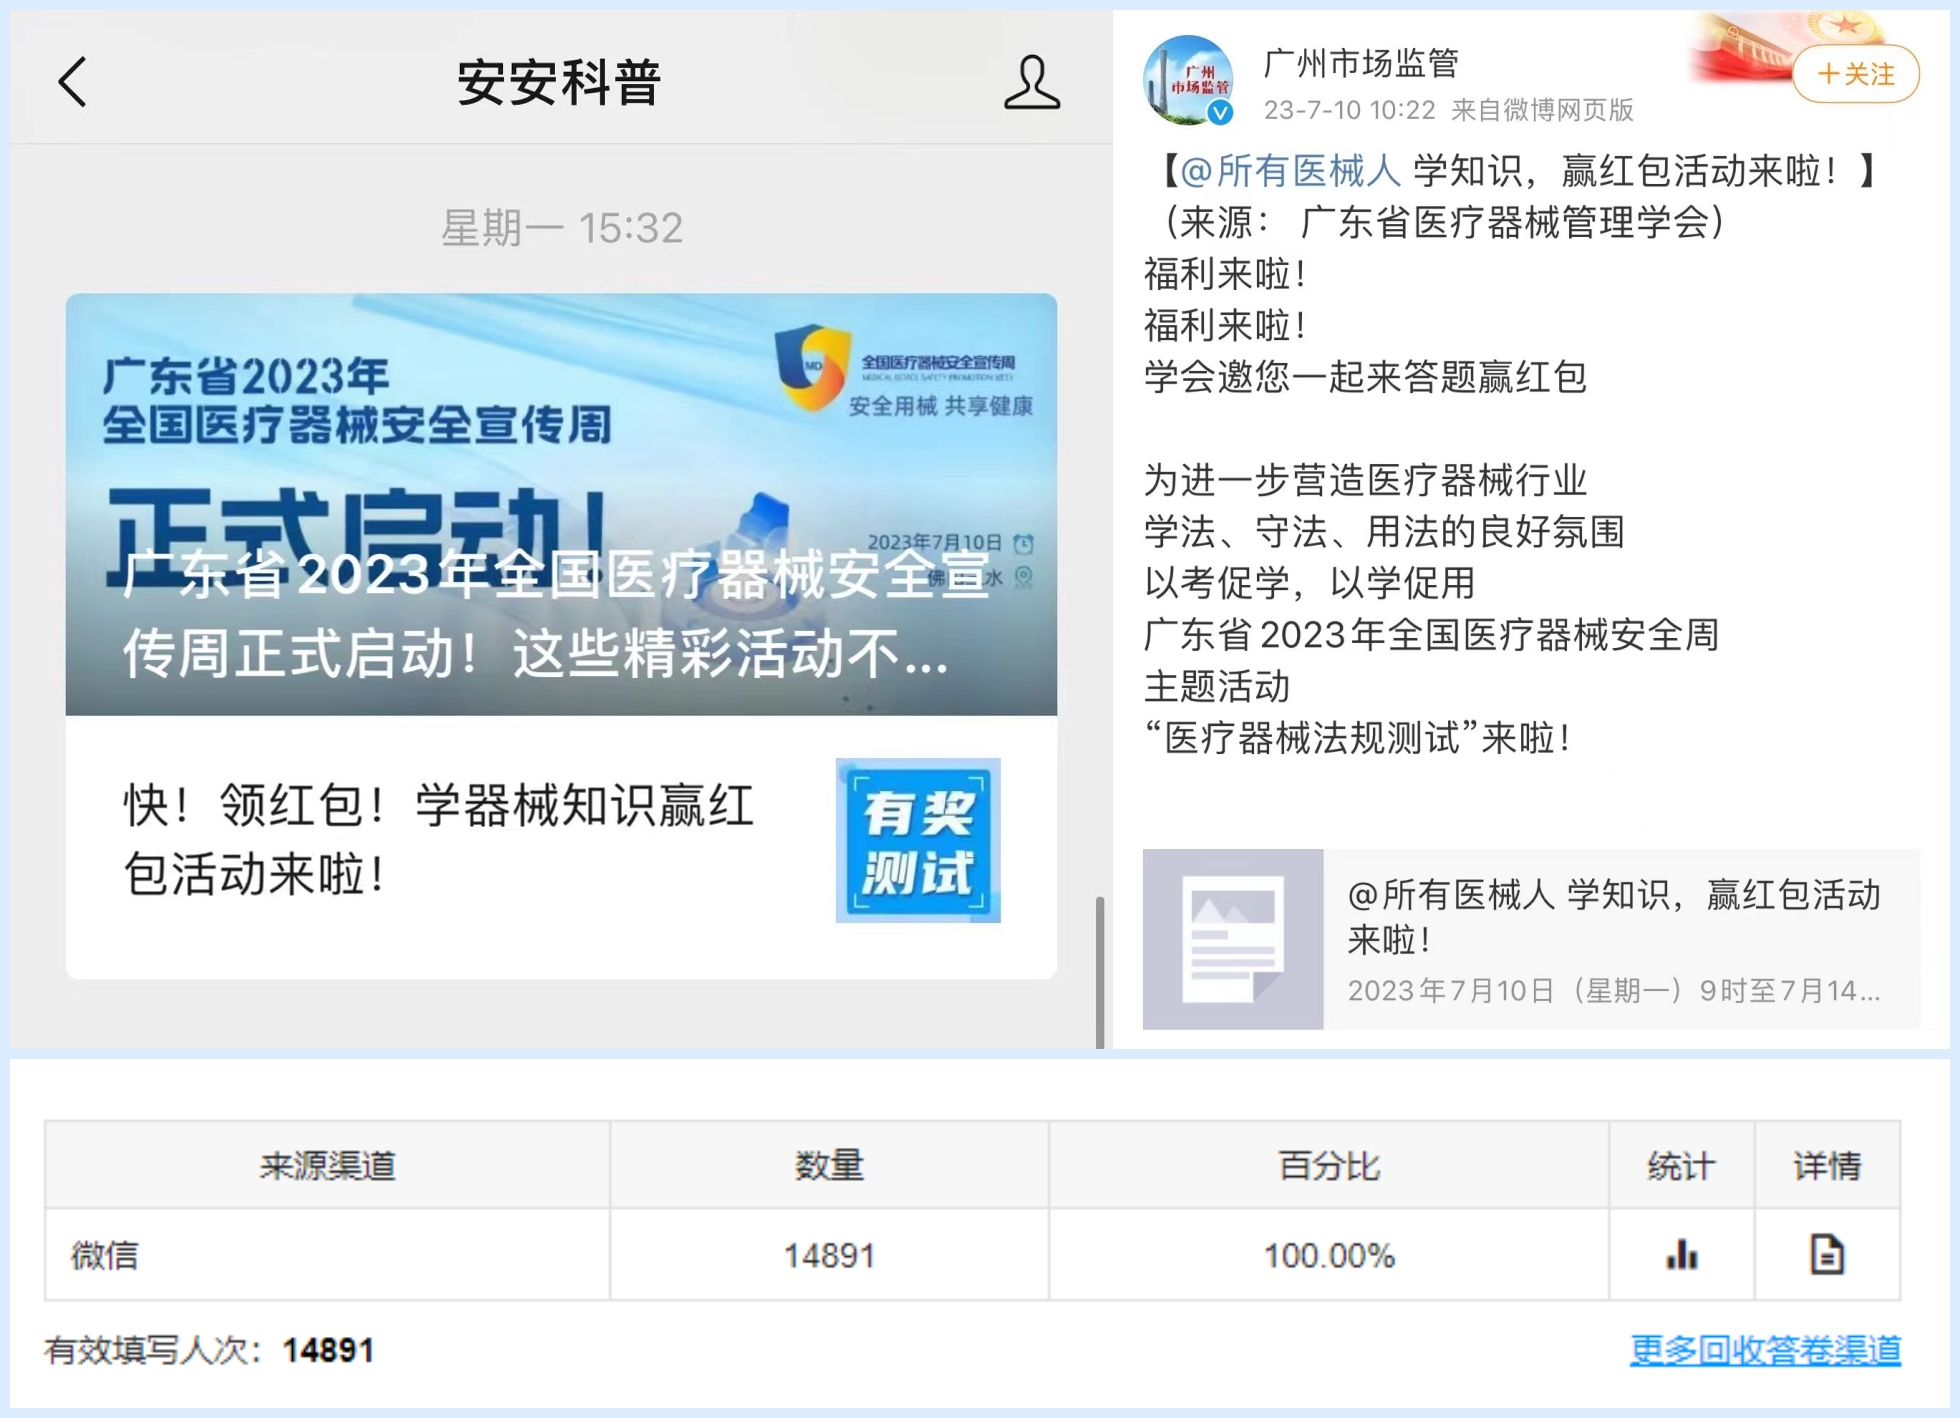Select the “医疗器械法规测试”来啦 line
1960x1418 pixels.
[1358, 738]
